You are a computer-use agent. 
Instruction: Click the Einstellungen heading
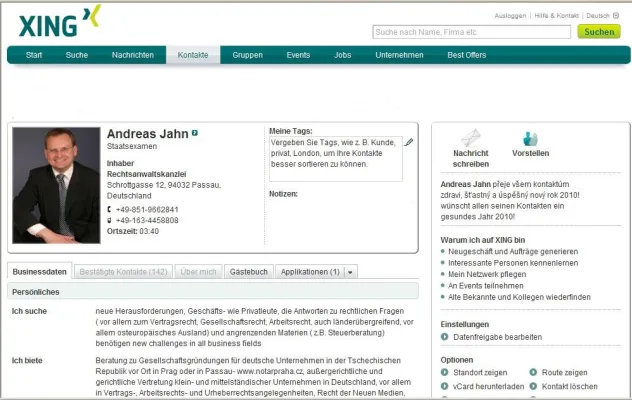(464, 324)
